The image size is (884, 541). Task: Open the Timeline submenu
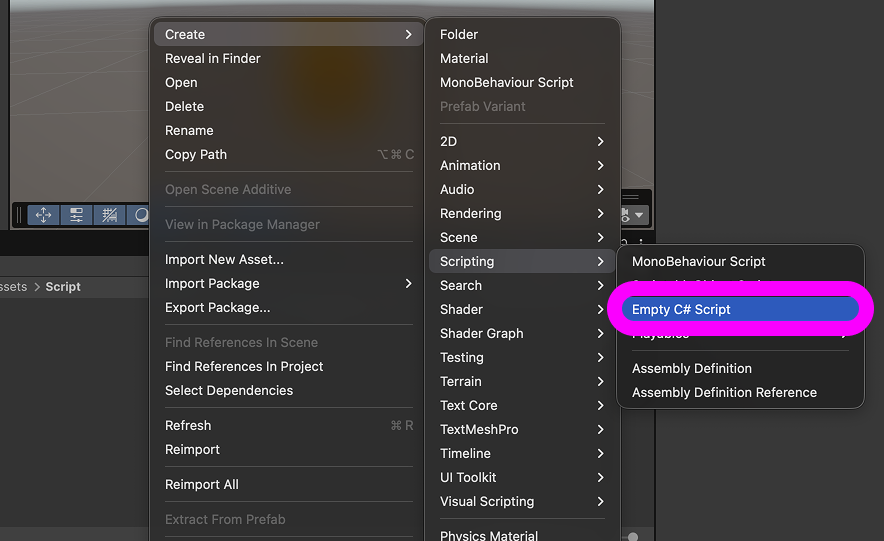click(x=522, y=454)
